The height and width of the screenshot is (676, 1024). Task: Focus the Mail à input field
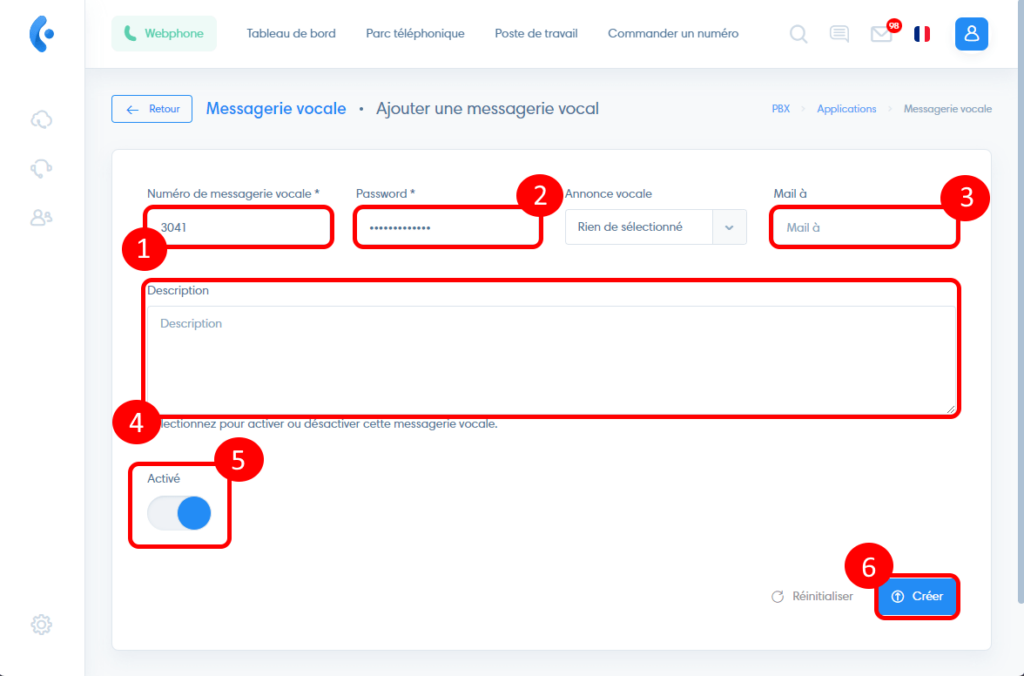tap(865, 227)
